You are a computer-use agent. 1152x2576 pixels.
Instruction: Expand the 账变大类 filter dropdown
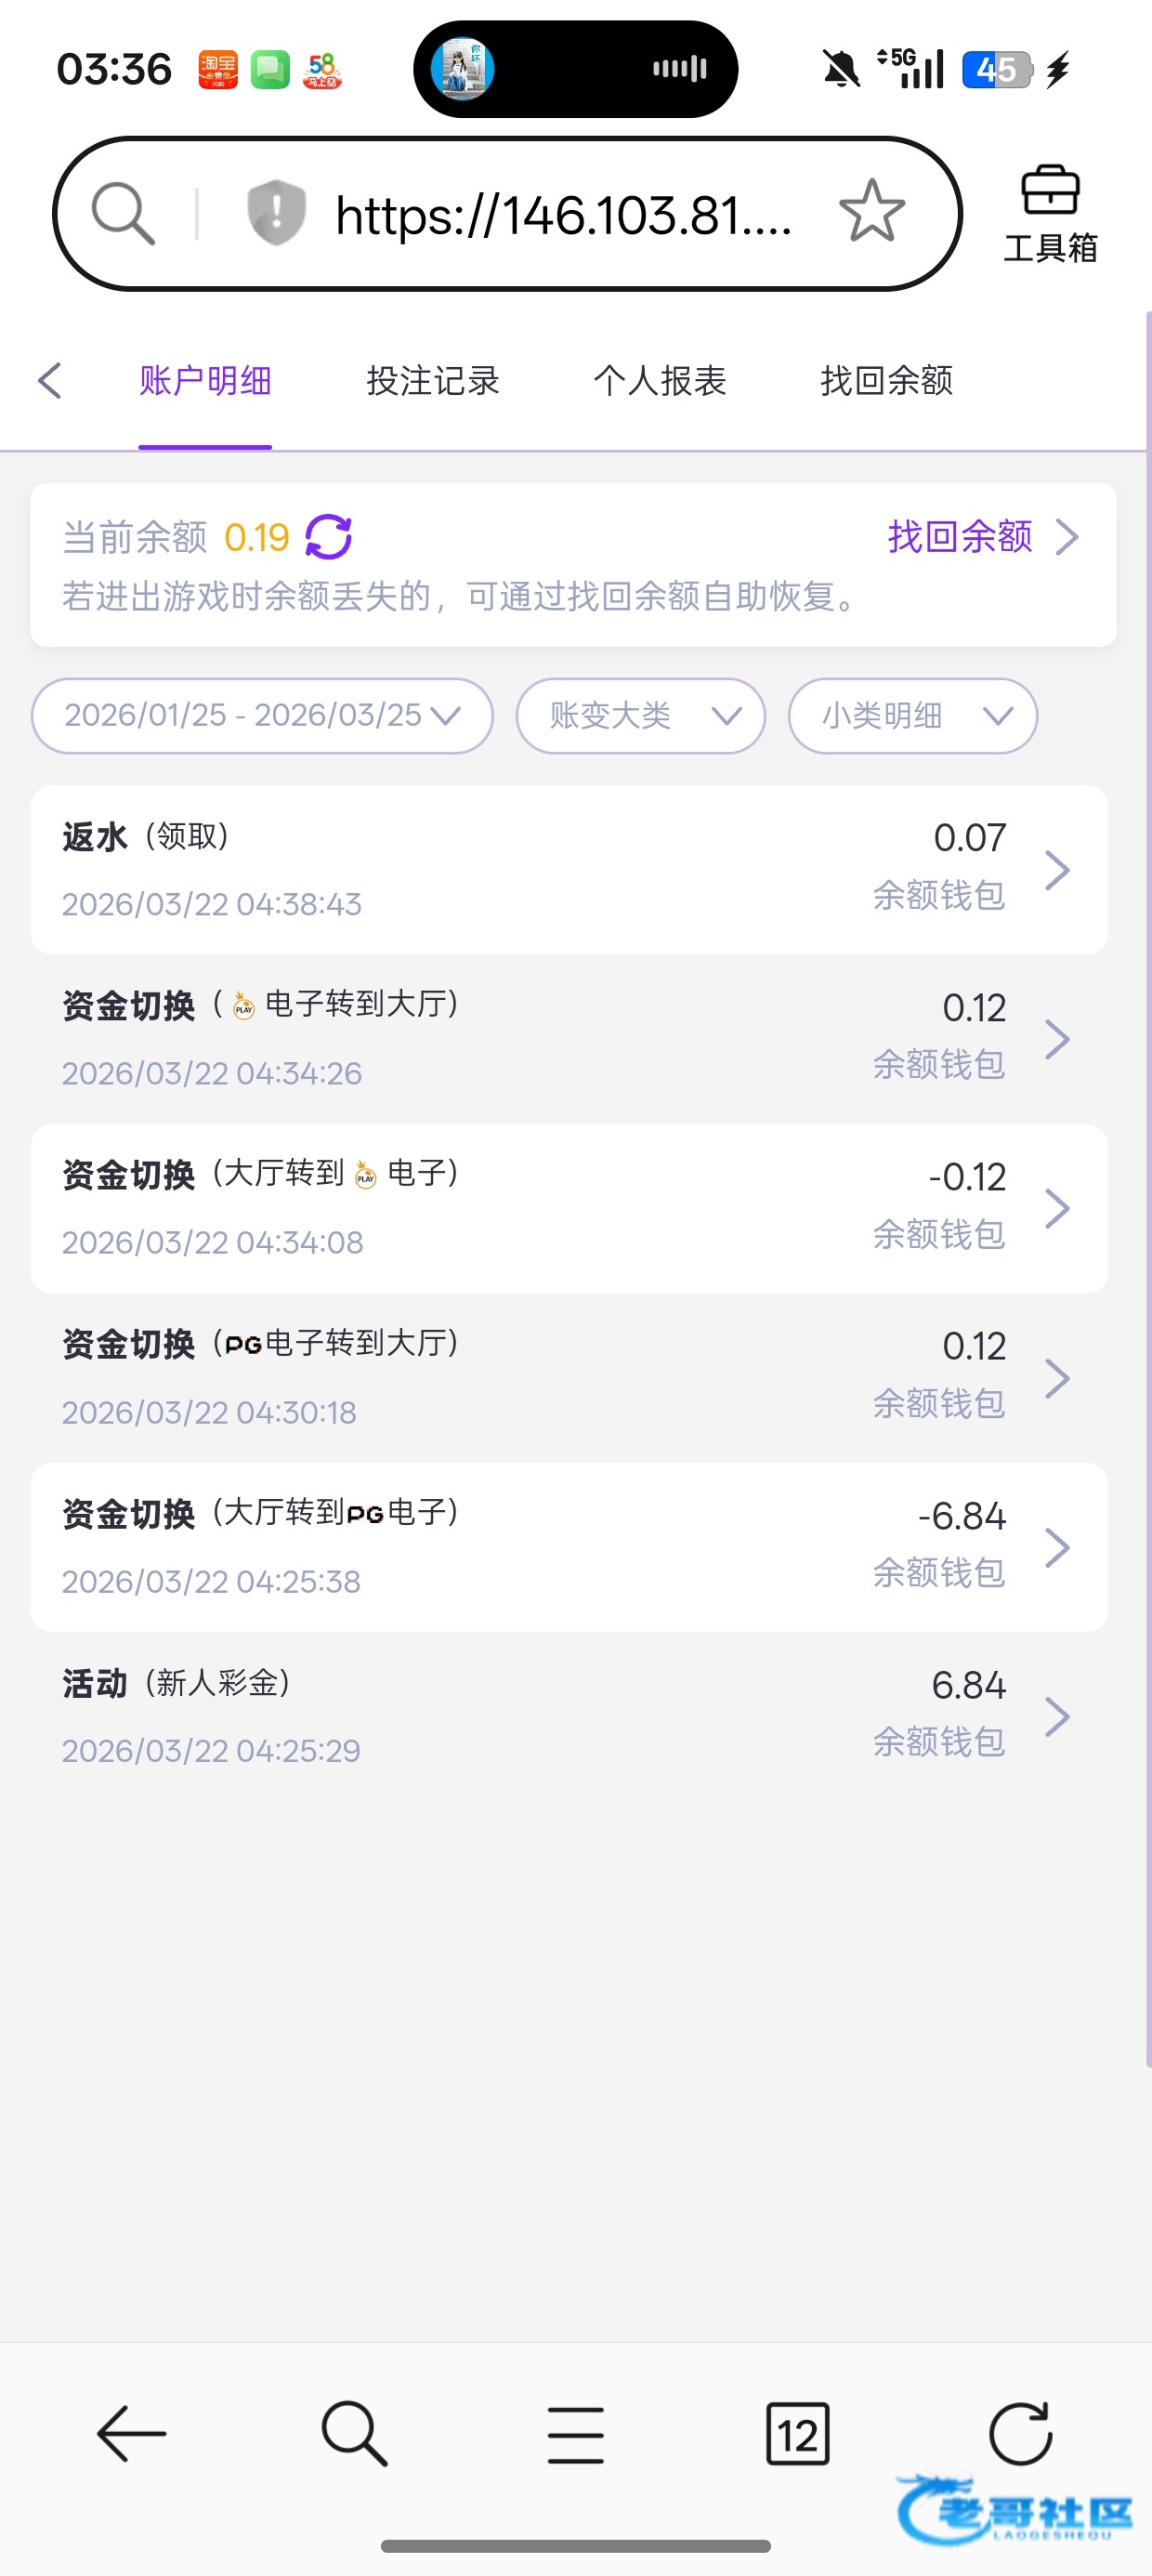pos(641,715)
